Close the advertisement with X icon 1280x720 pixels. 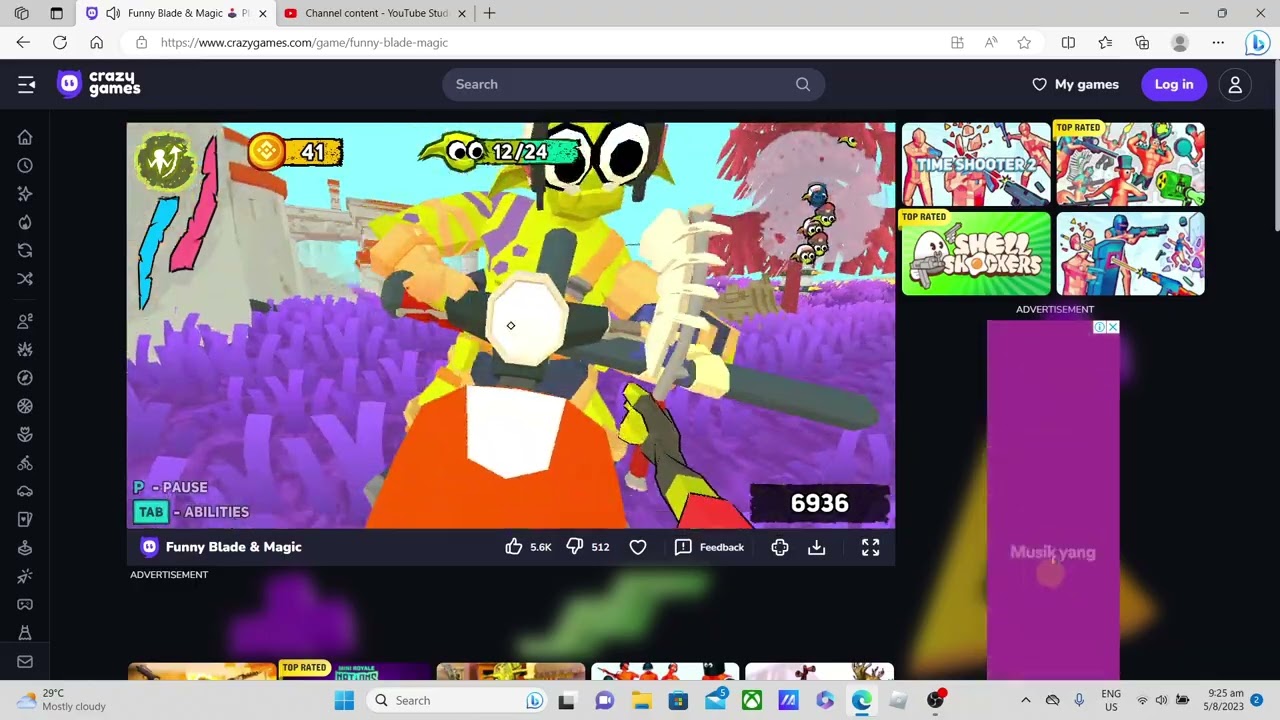point(1113,327)
